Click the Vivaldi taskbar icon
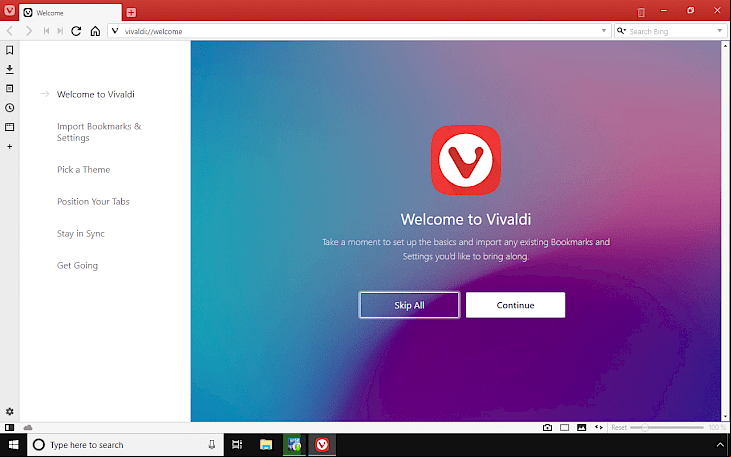Screen dimensions: 731x457 (322, 445)
